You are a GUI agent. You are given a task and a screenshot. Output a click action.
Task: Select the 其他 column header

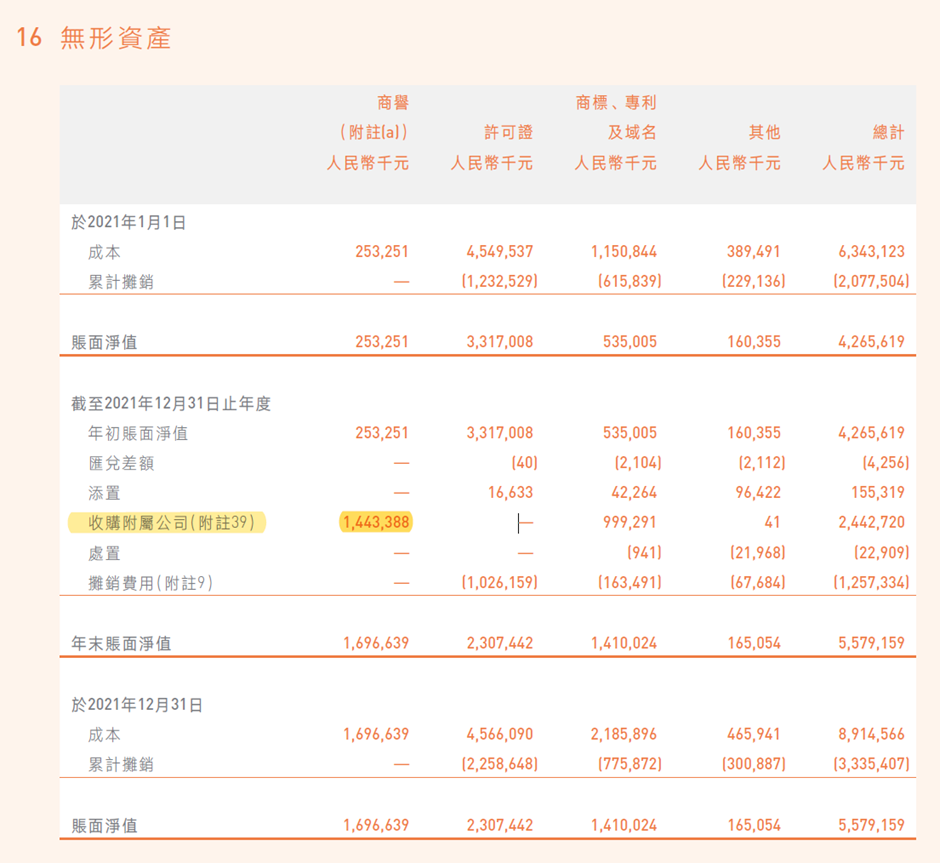(764, 132)
